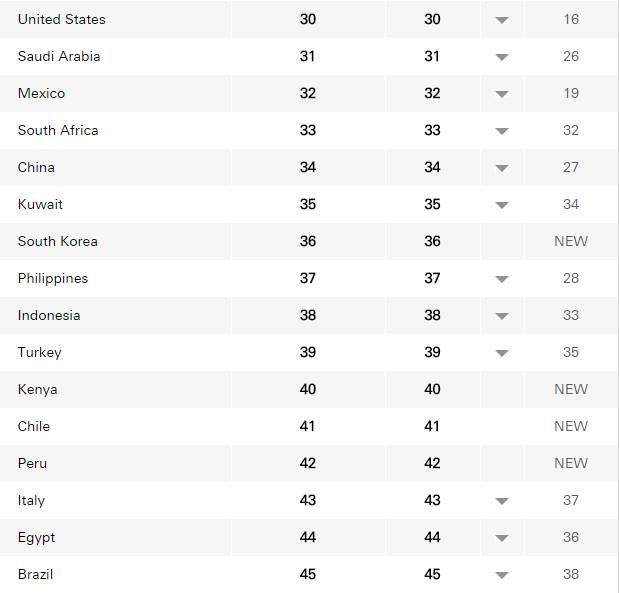
Task: Click the Kenya country name
Action: tap(37, 389)
